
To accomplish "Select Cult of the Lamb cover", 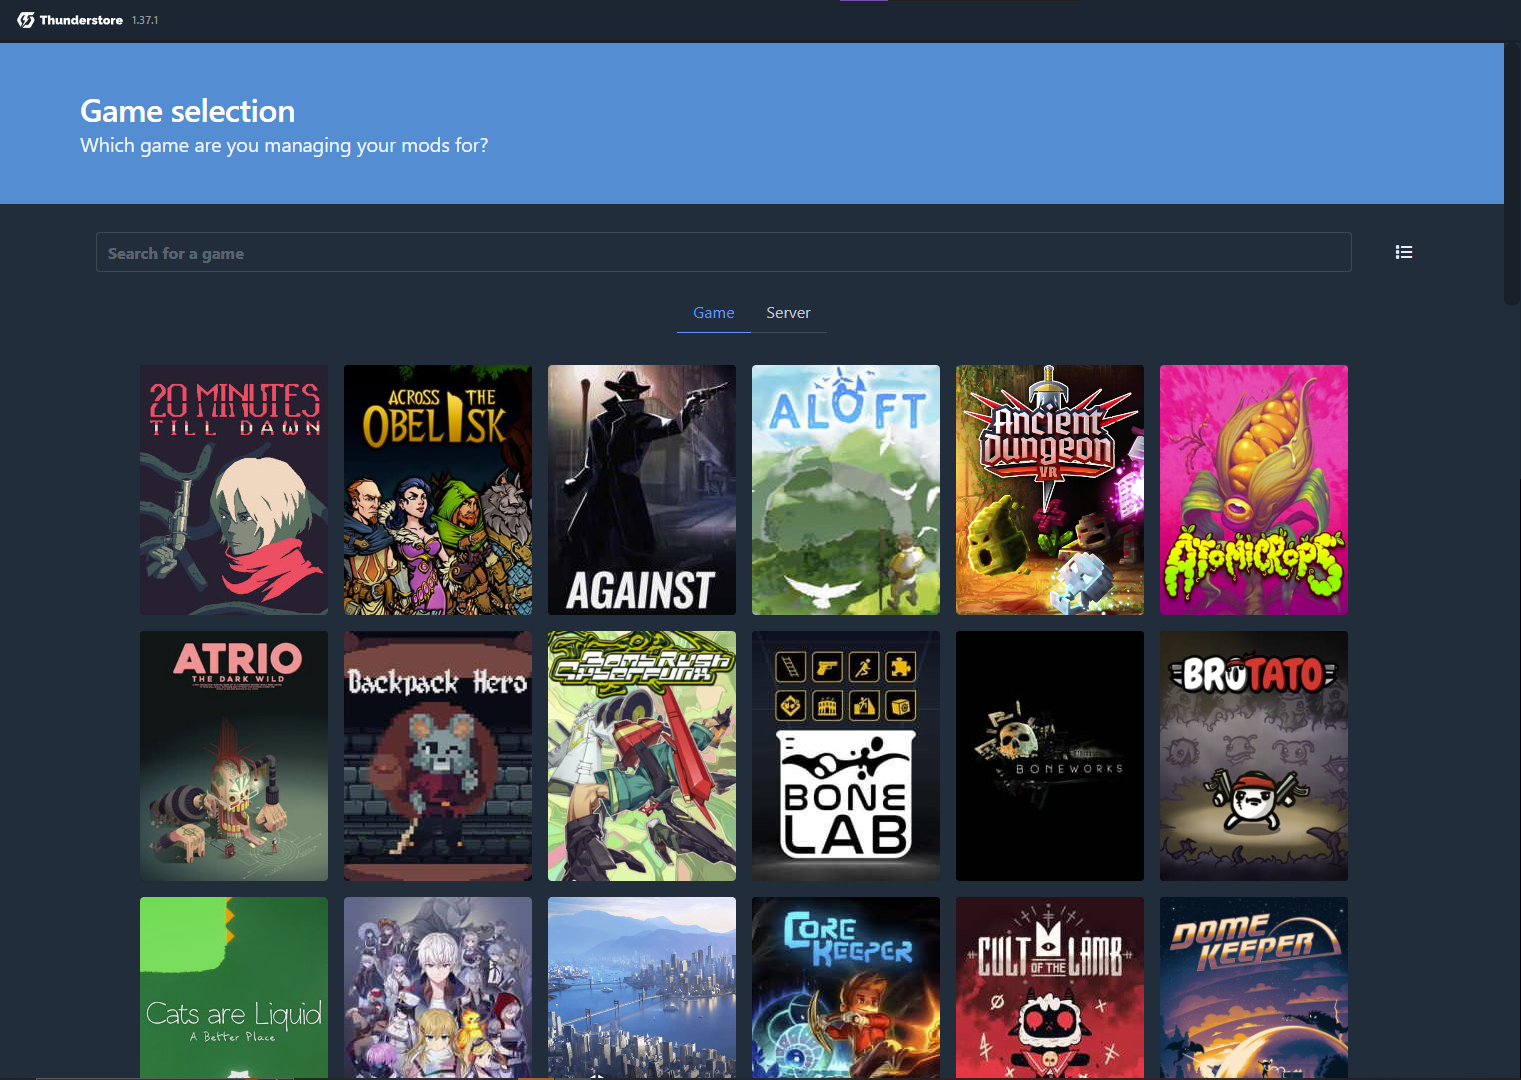I will 1050,988.
